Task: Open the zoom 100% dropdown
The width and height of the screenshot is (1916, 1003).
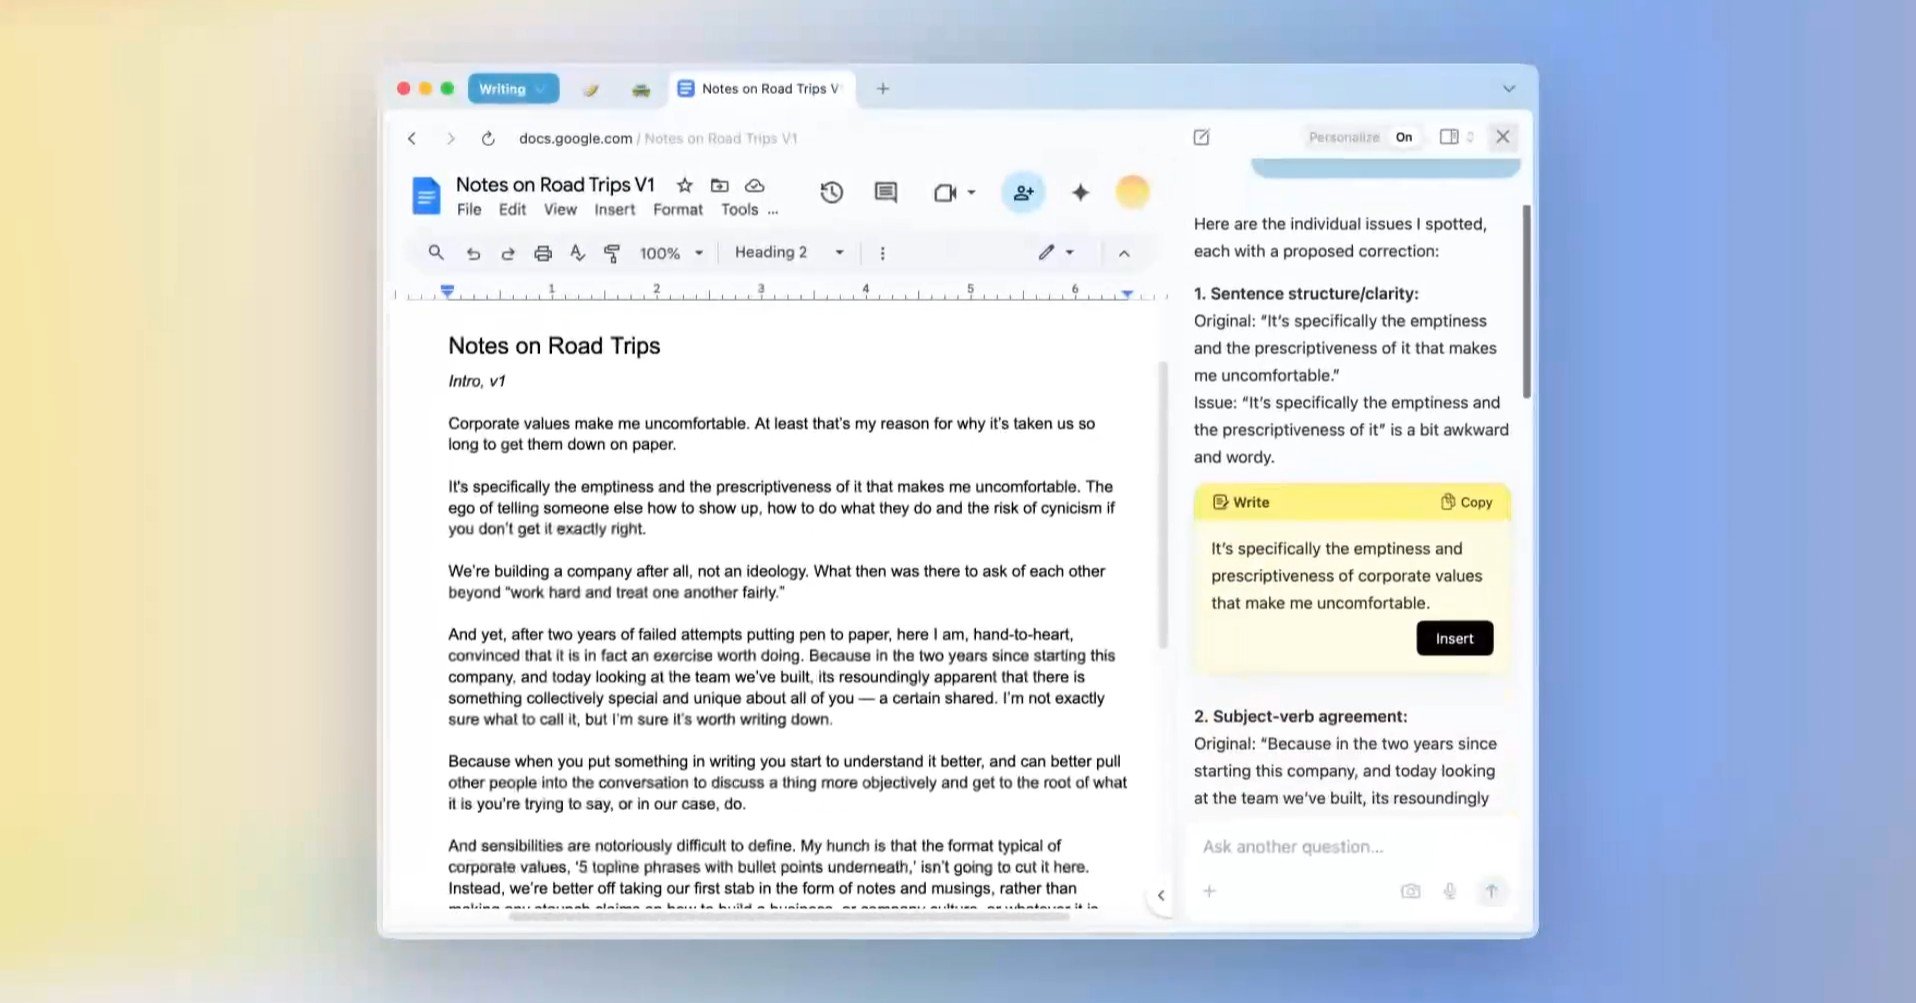Action: coord(671,253)
